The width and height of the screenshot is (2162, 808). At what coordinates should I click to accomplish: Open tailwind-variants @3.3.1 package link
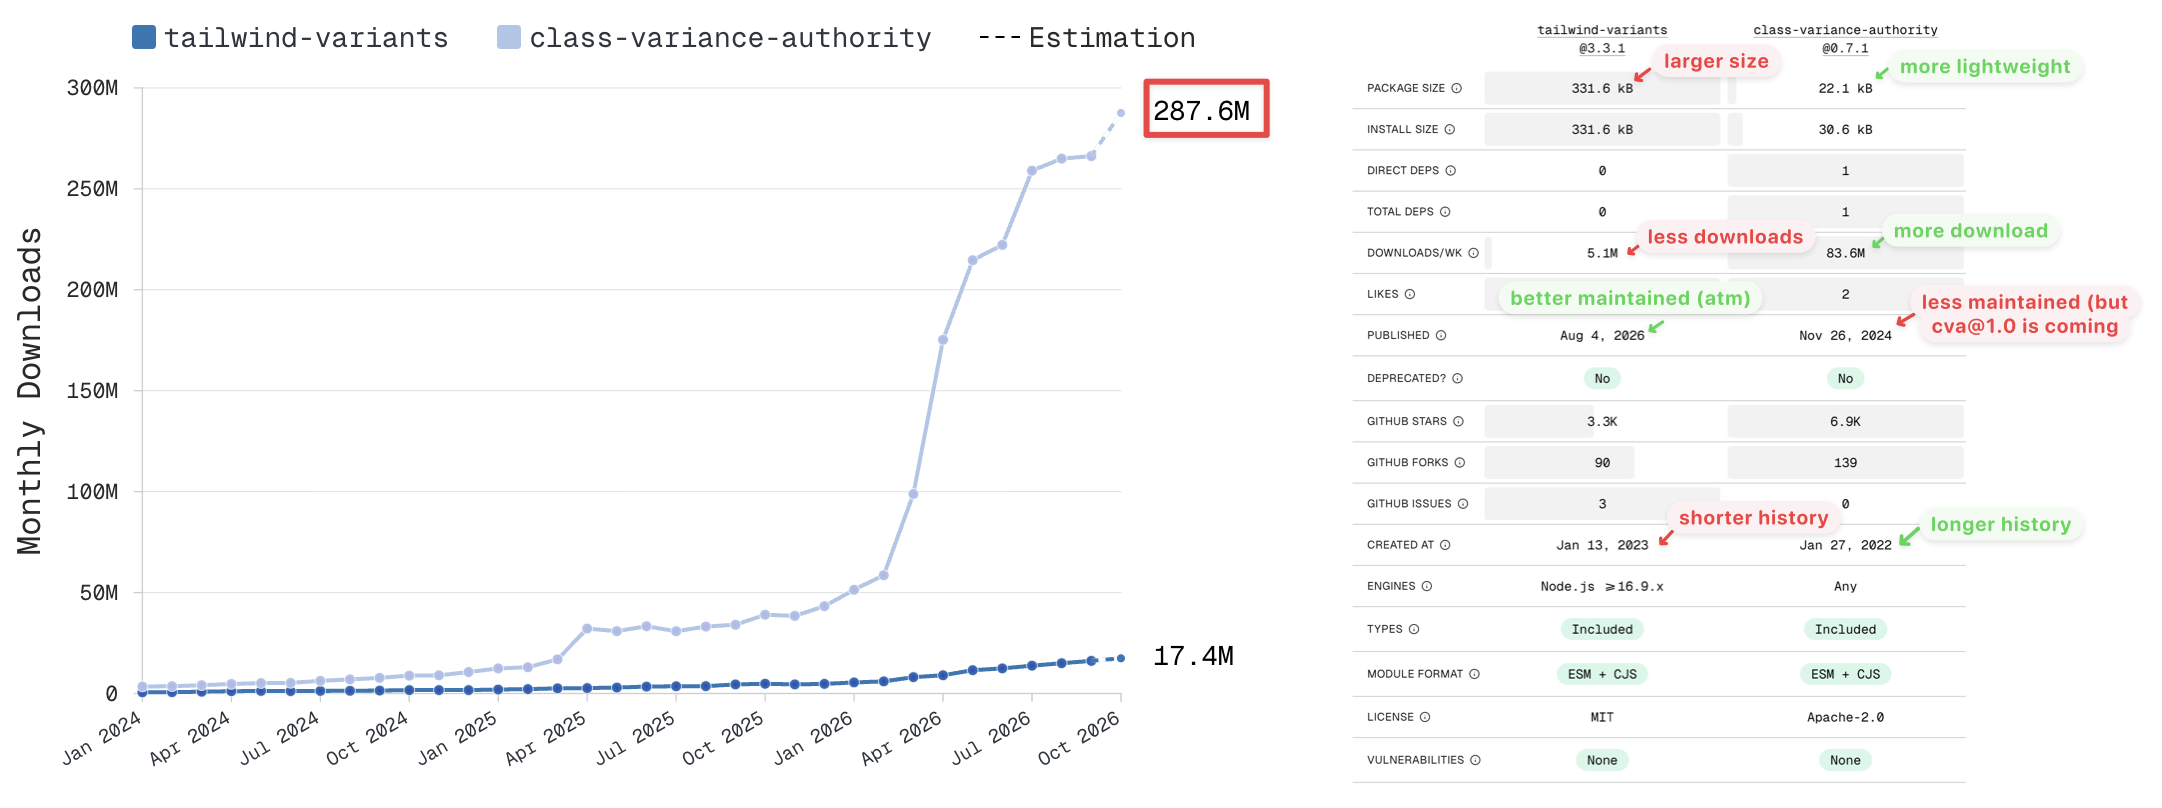pos(1602,39)
